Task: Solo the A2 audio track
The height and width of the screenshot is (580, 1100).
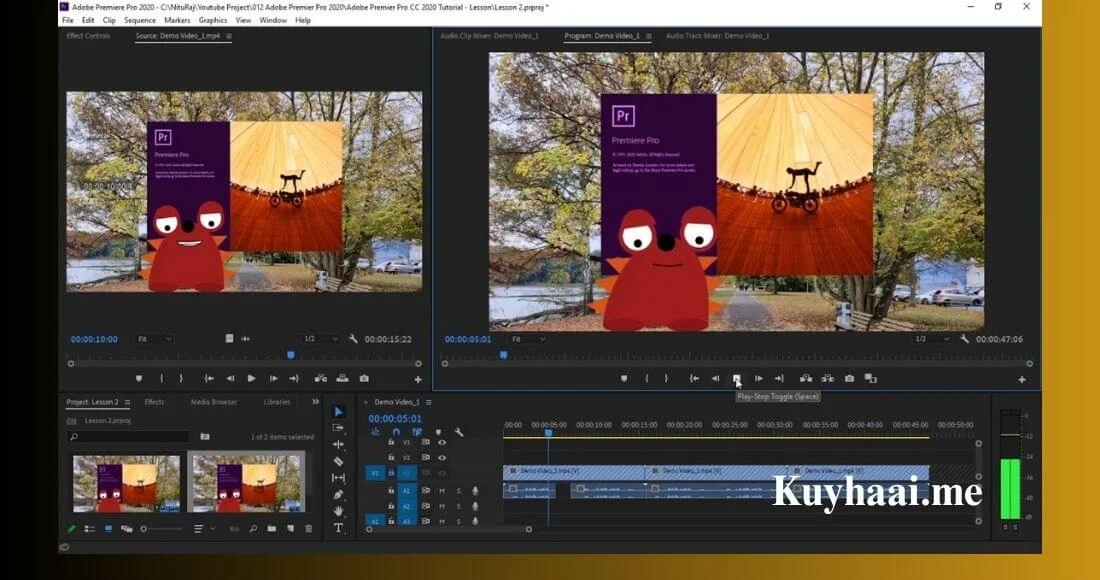Action: [459, 506]
